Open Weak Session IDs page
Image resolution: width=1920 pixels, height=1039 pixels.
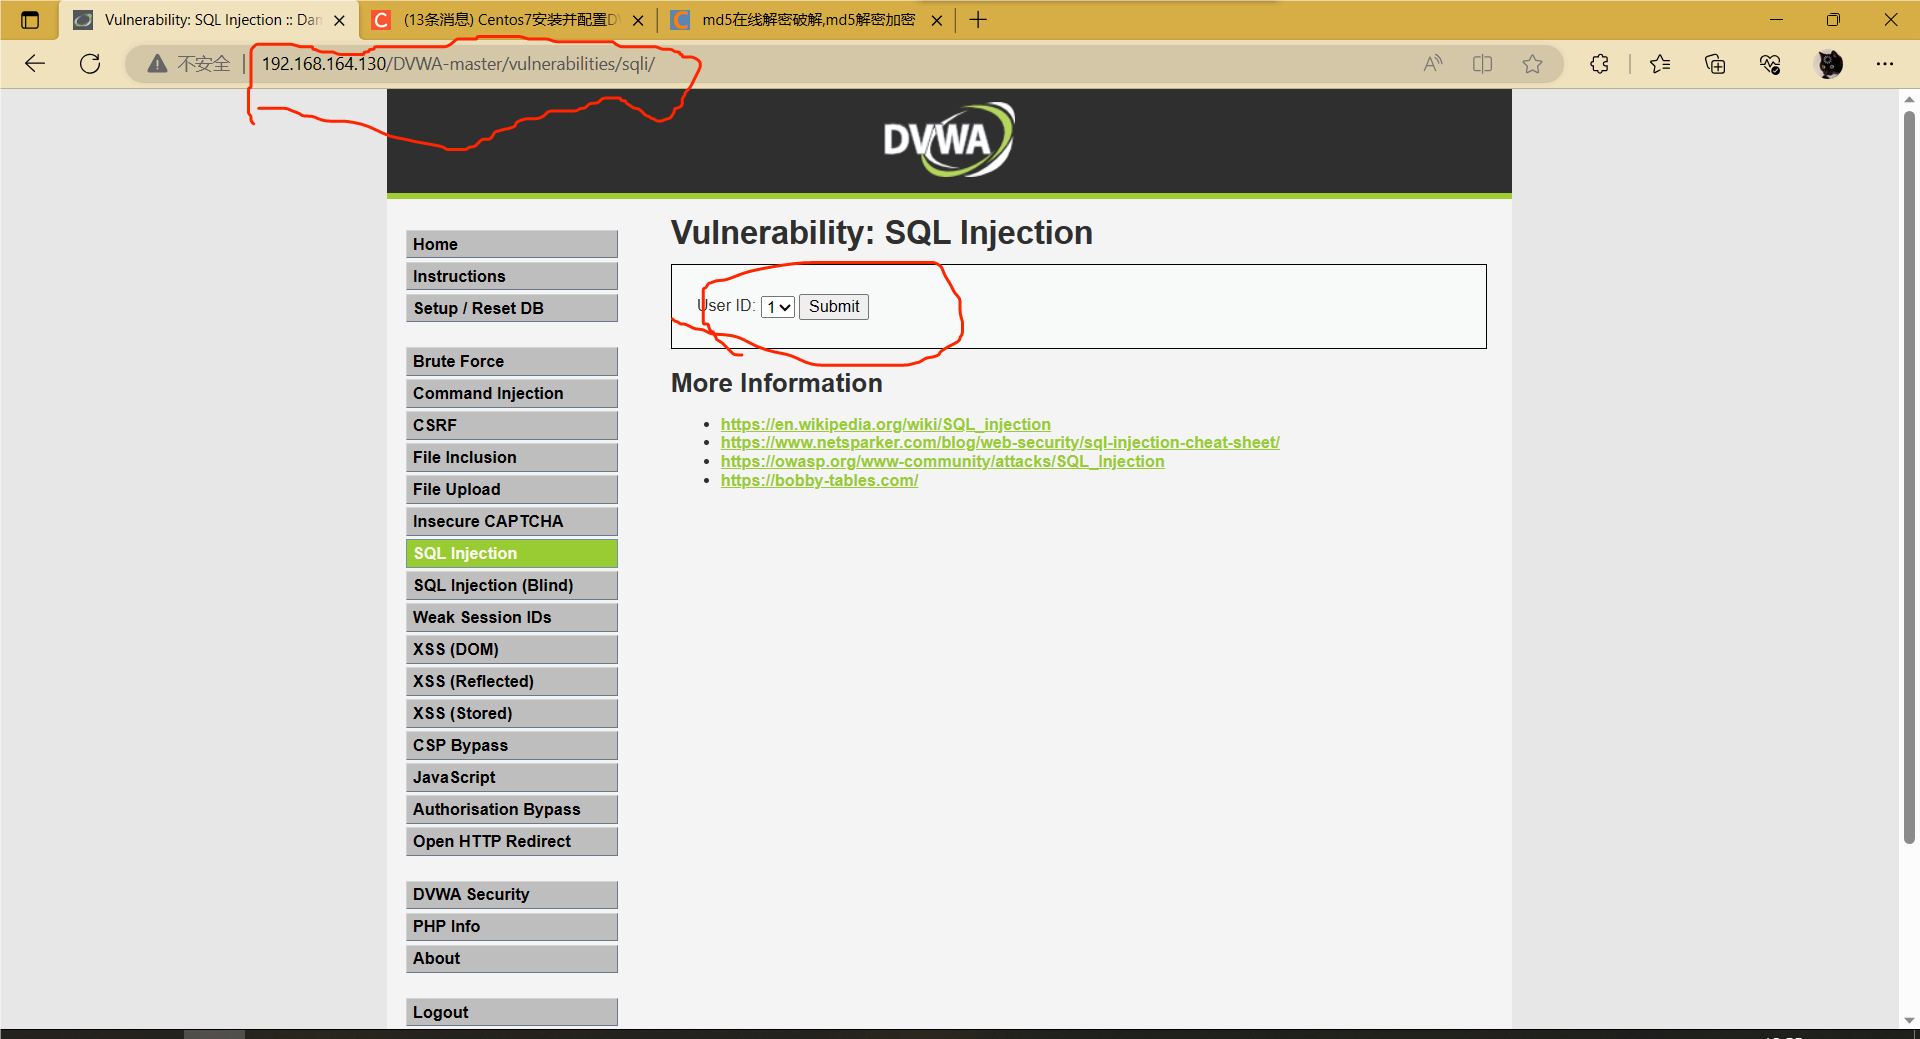(512, 617)
